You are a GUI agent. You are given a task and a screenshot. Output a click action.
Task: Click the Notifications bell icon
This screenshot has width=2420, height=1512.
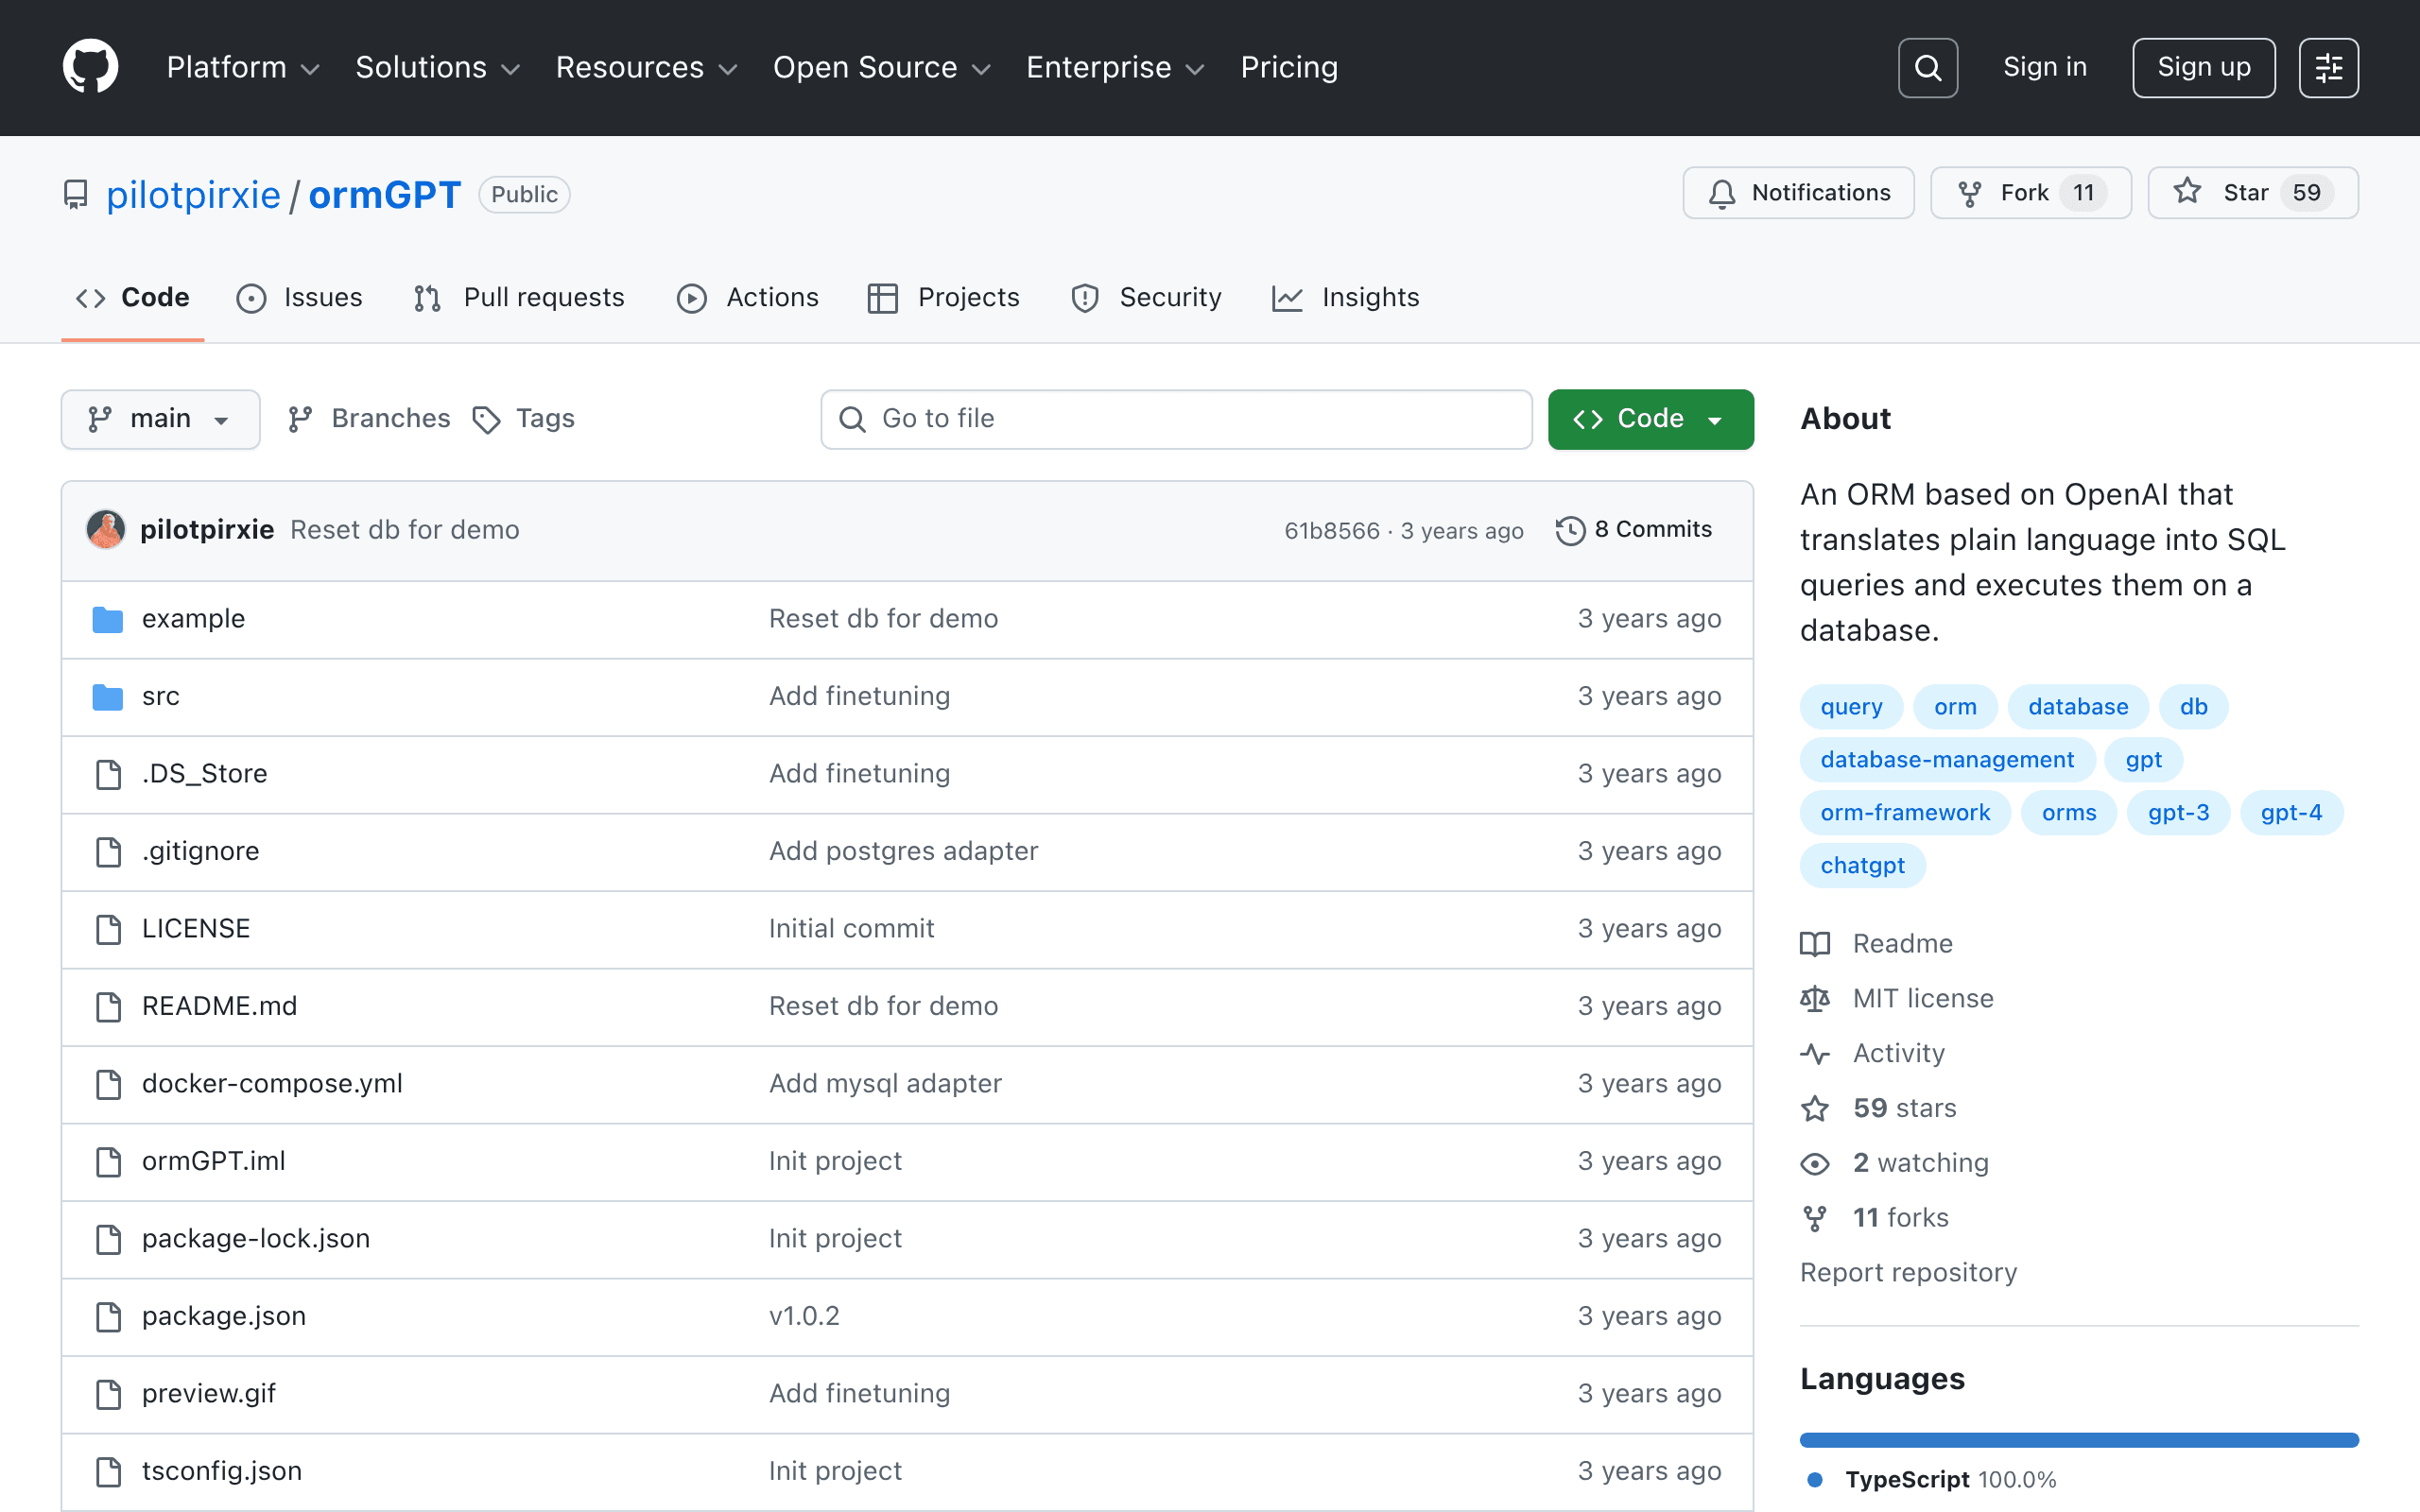click(x=1722, y=193)
